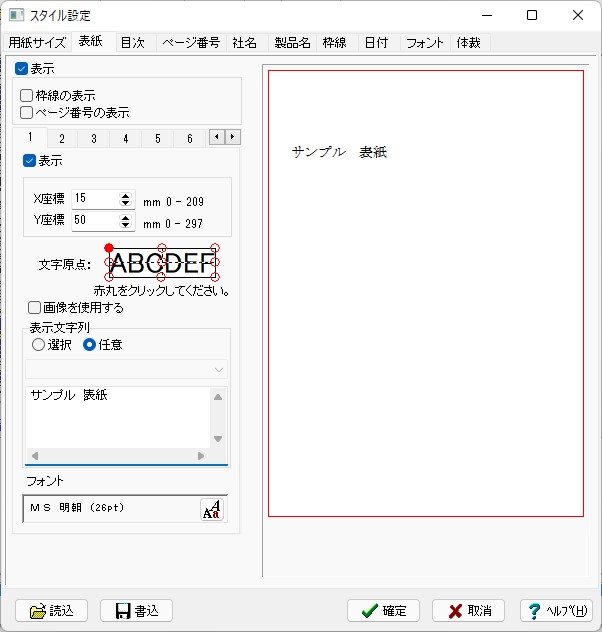The image size is (602, 632).
Task: Click text area scroll up arrow
Action: tap(218, 397)
